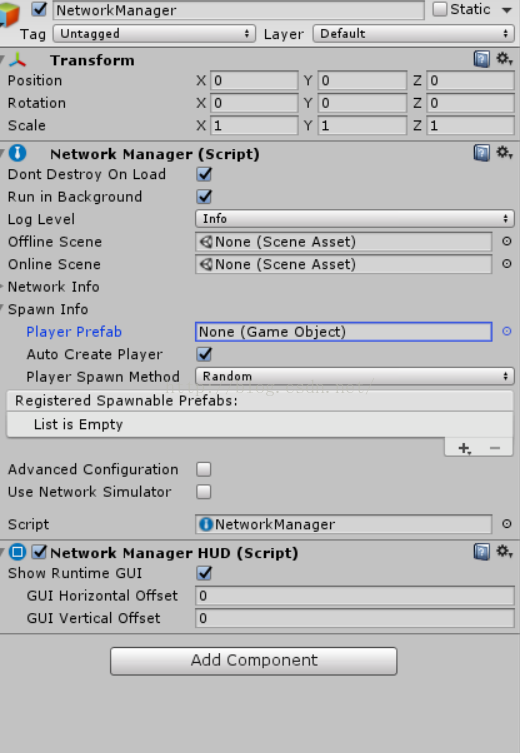Collapse Network Manager HUD (Script) header
This screenshot has height=753, width=520.
[x=2, y=552]
